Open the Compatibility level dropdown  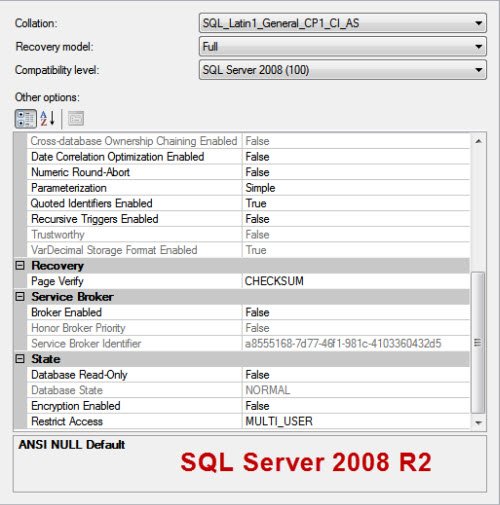[343, 70]
